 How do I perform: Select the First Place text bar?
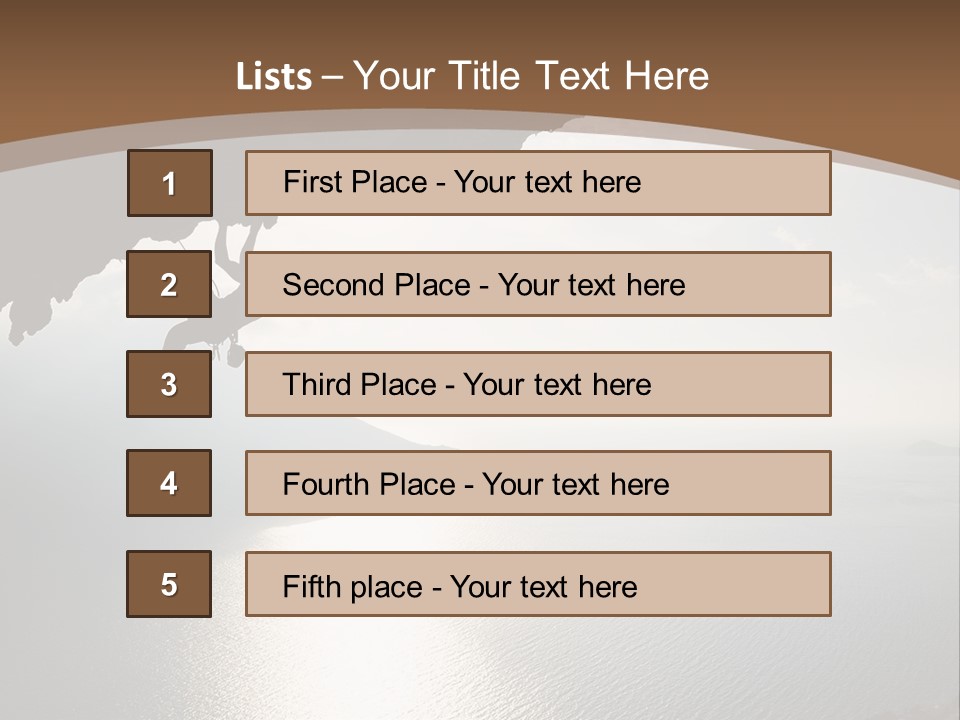pos(538,183)
